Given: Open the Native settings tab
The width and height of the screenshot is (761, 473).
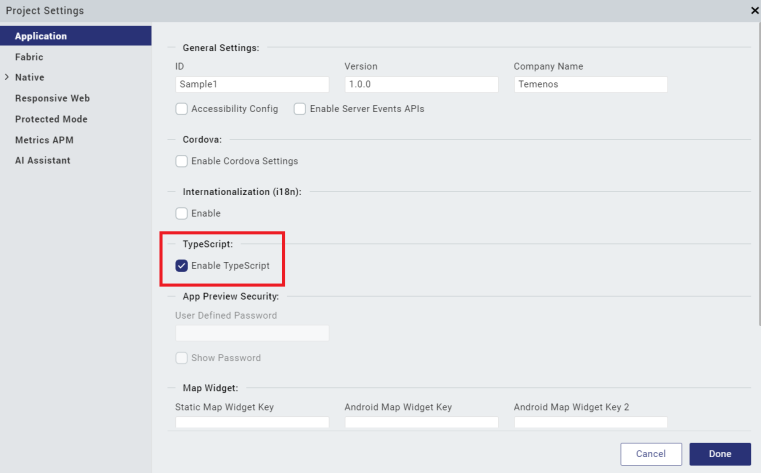Looking at the screenshot, I should click(x=29, y=77).
